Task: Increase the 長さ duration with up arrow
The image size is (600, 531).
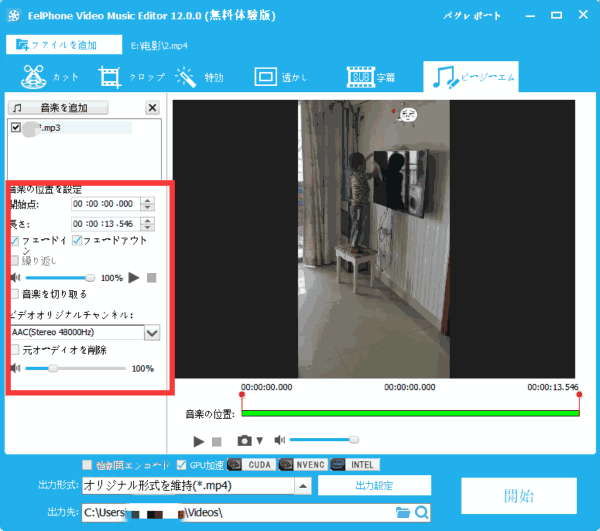Action: (x=148, y=220)
